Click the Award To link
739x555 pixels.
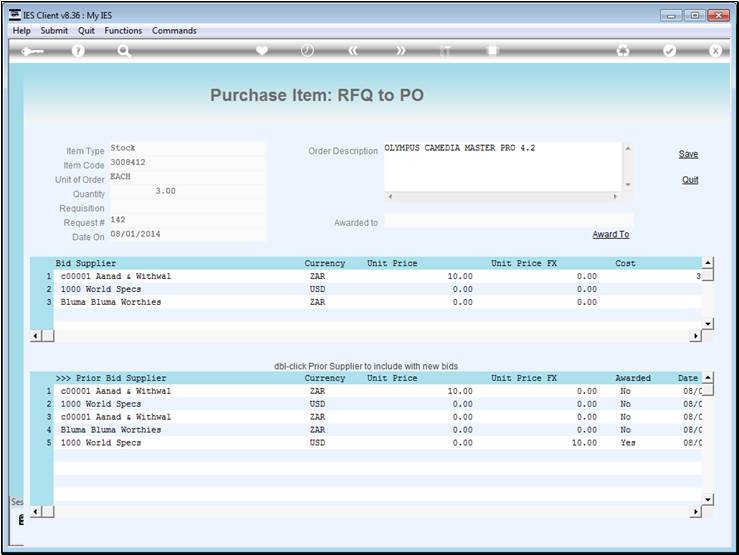611,234
